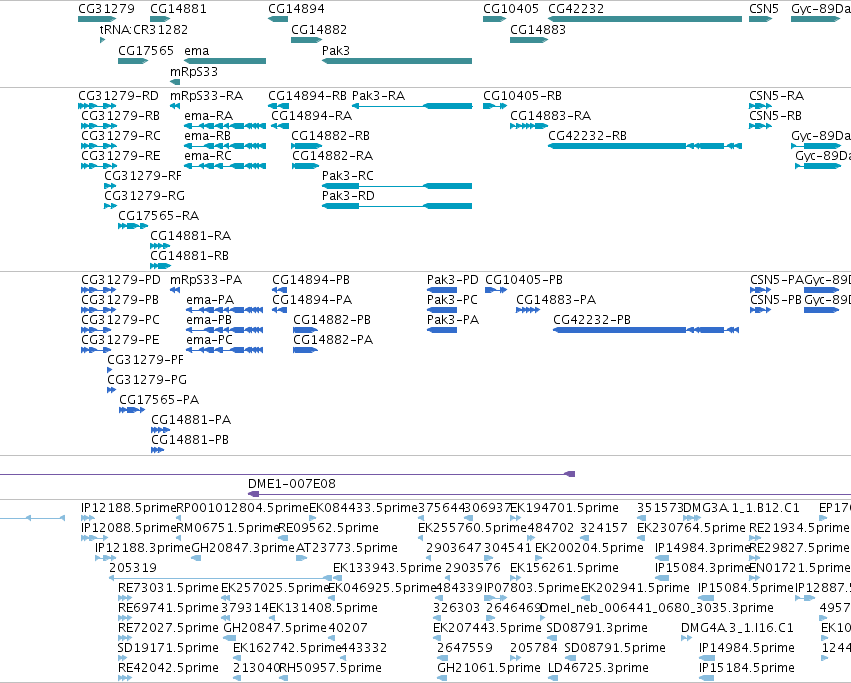Select protein CG14894-PA
The width and height of the screenshot is (851, 683).
tap(312, 300)
